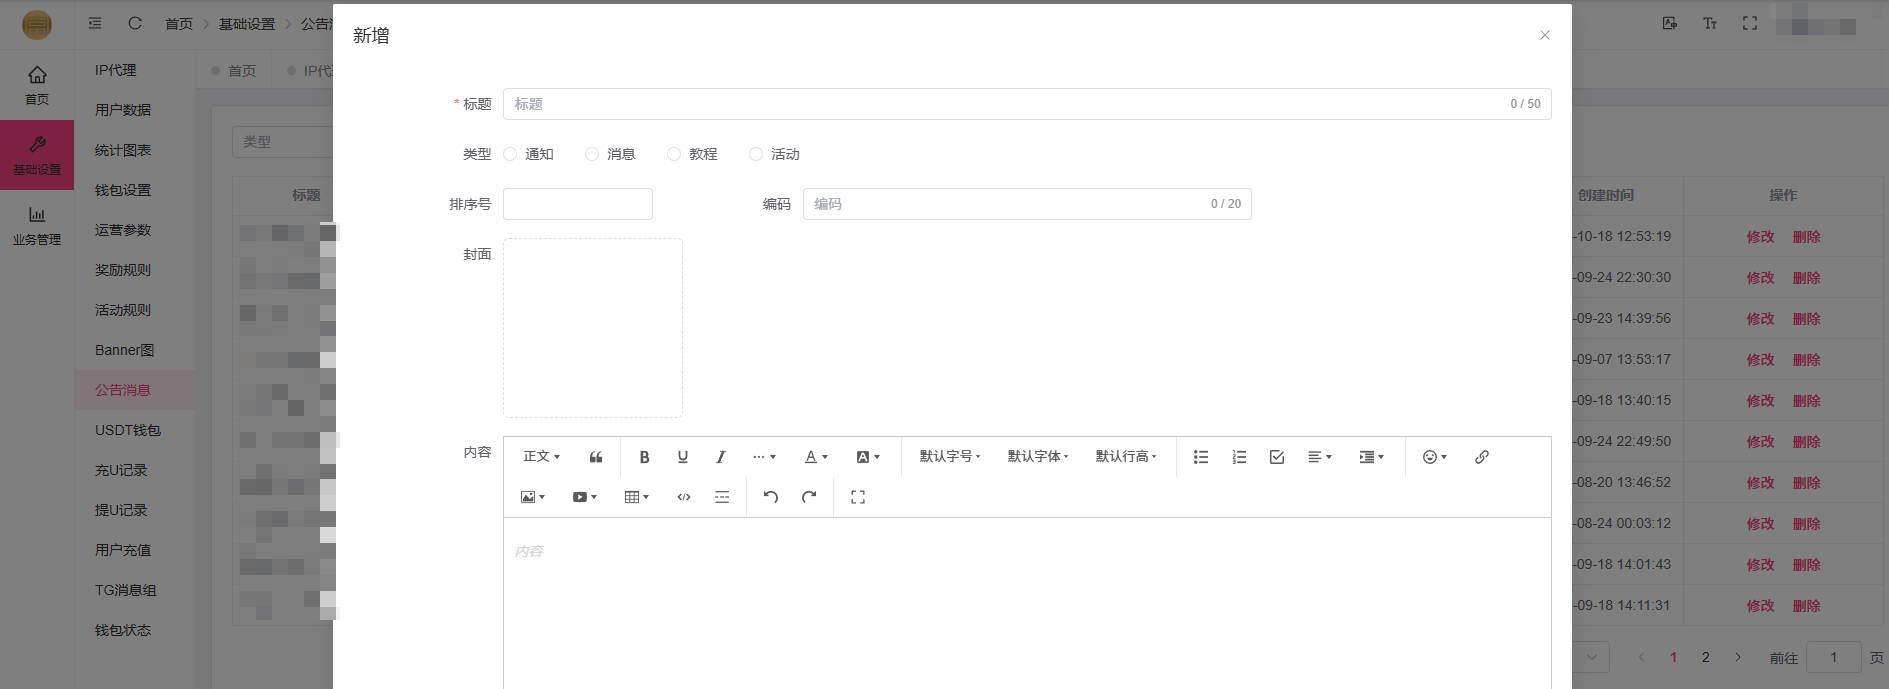Image resolution: width=1889 pixels, height=689 pixels.
Task: Apply underline formatting in editor
Action: [682, 457]
